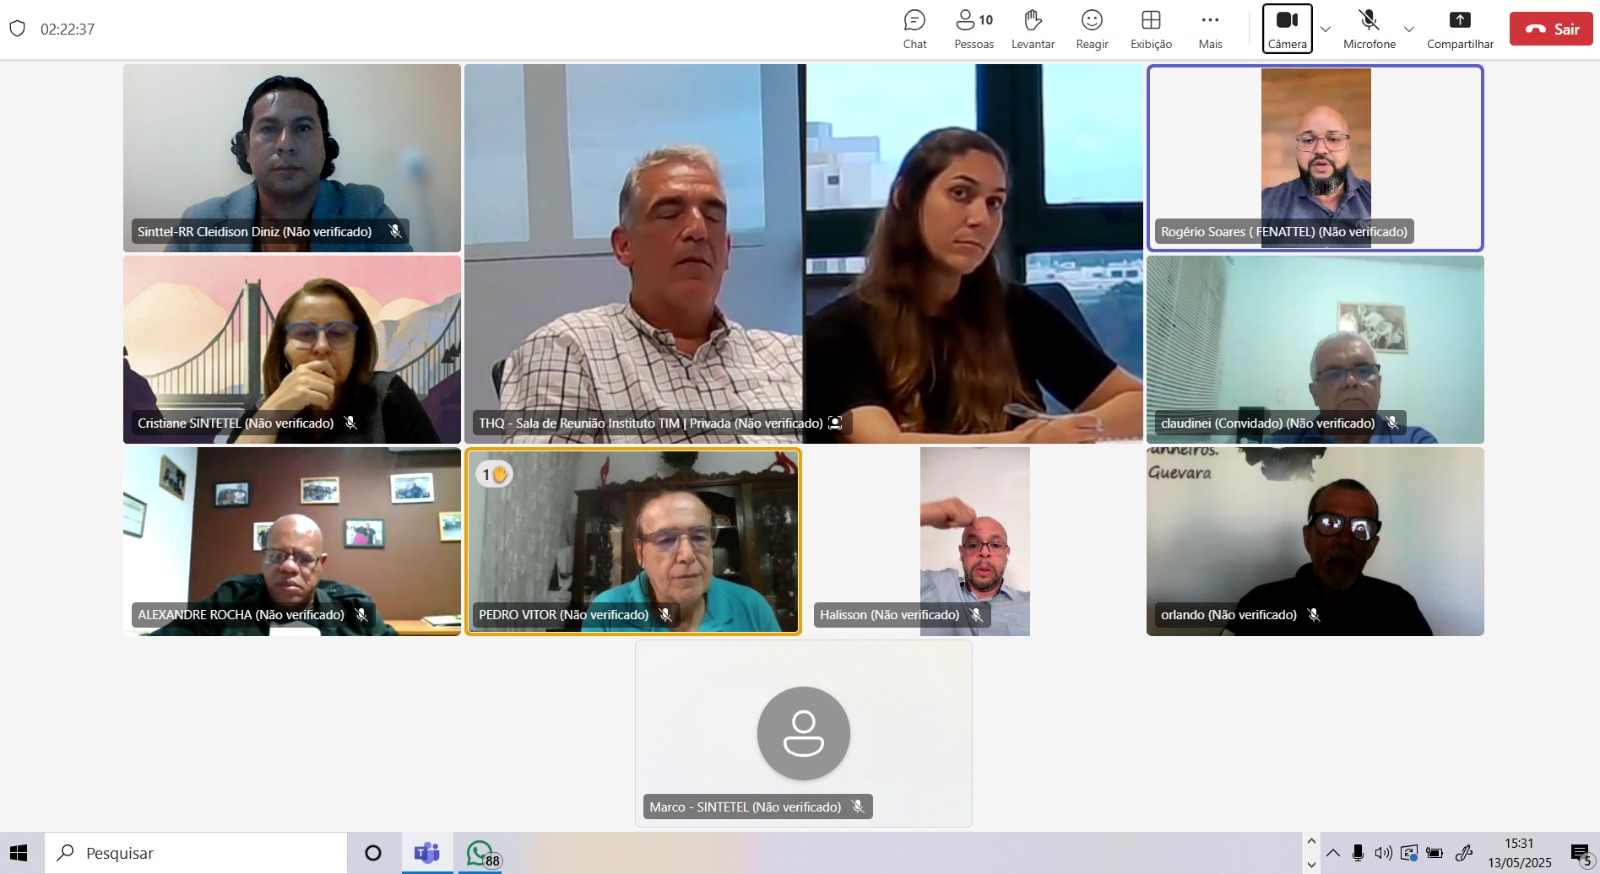Unmute the Microfone
Screen dimensions: 1600x874
tap(1368, 29)
